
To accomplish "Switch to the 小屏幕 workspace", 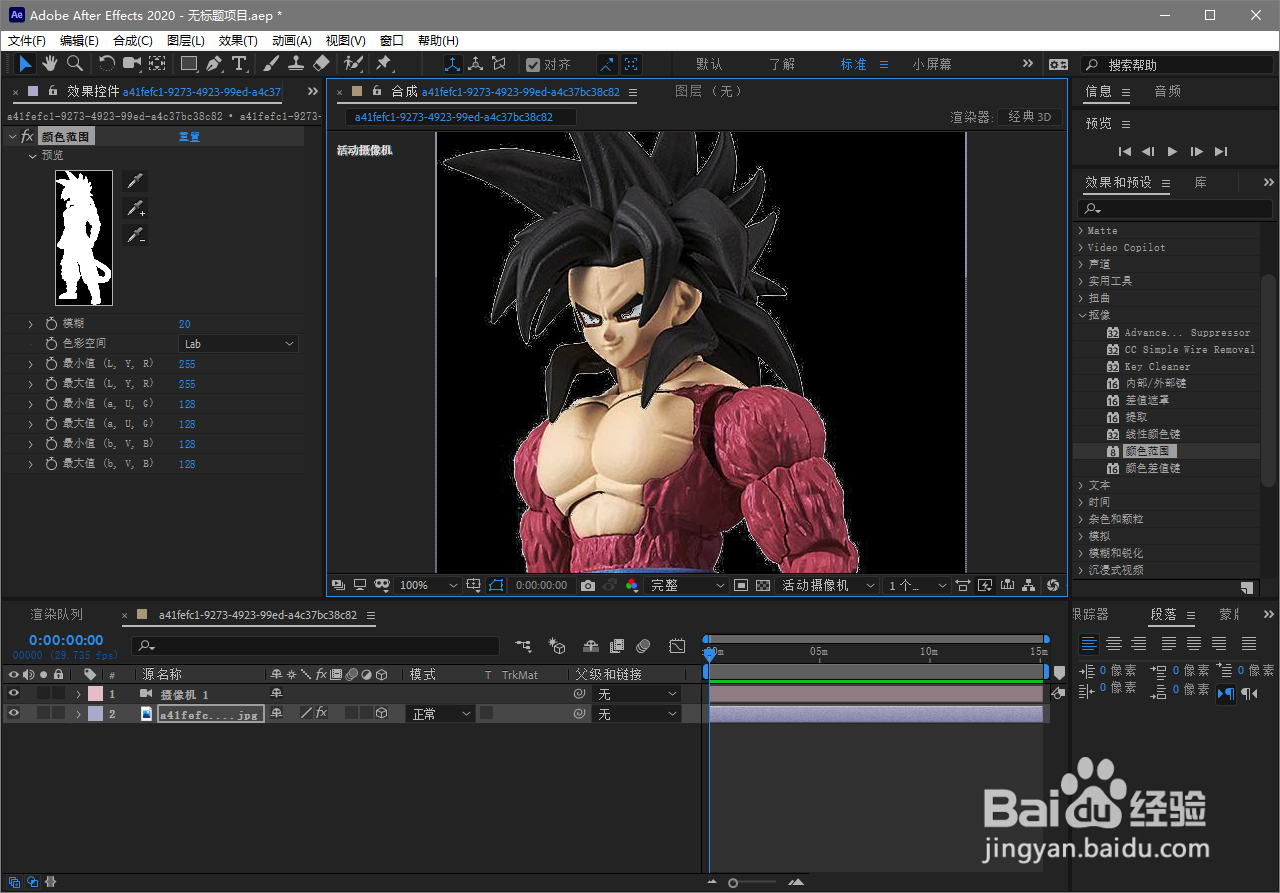I will click(x=932, y=64).
